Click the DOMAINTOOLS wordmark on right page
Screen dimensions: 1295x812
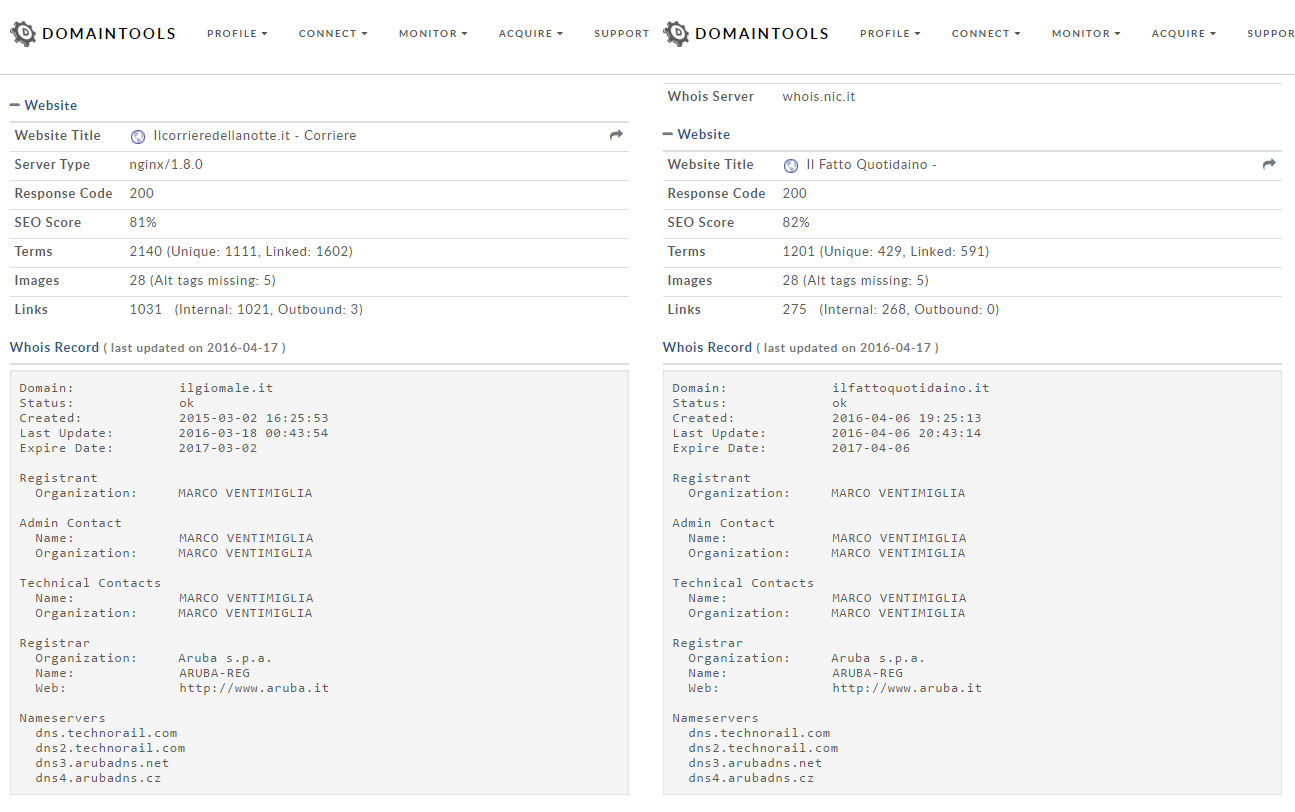pos(762,33)
